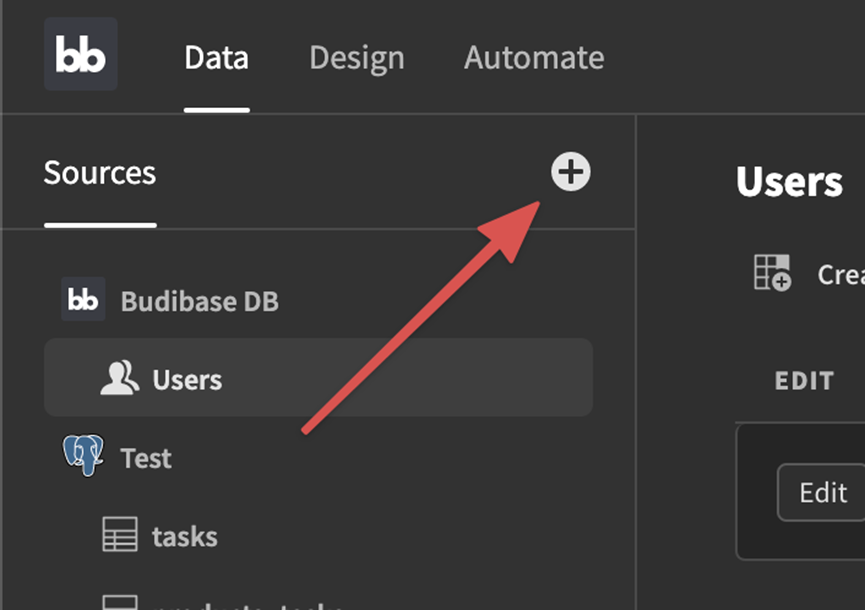Collapse the Test data source
Screen dimensions: 865x610
pyautogui.click(x=146, y=457)
